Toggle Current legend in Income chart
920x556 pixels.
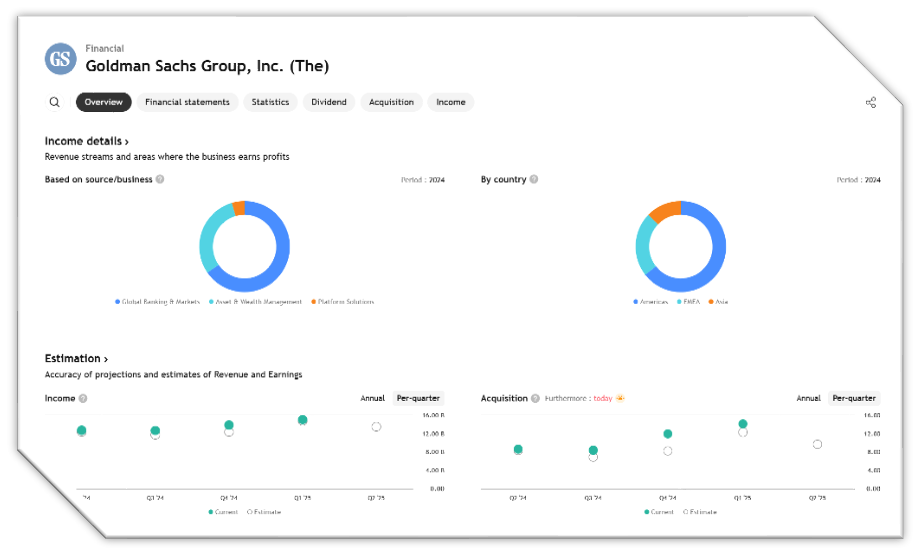point(223,512)
